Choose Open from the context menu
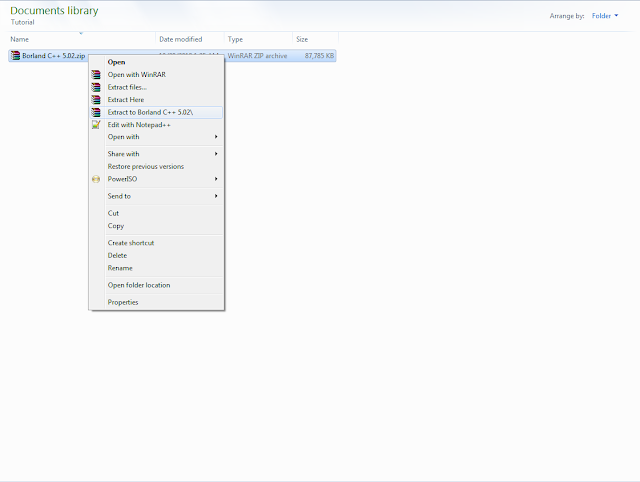The width and height of the screenshot is (640, 482). pos(156,62)
